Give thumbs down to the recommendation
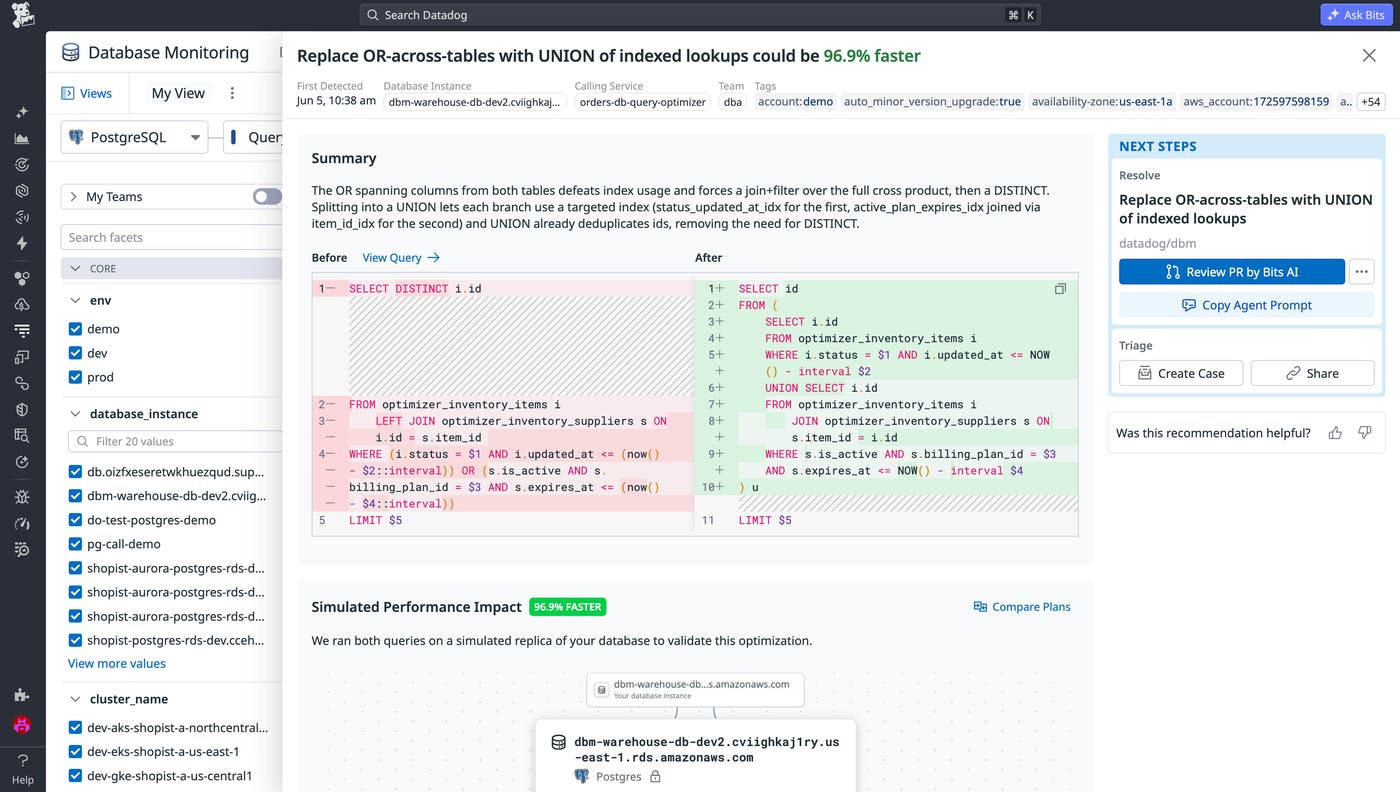1400x792 pixels. [x=1365, y=433]
